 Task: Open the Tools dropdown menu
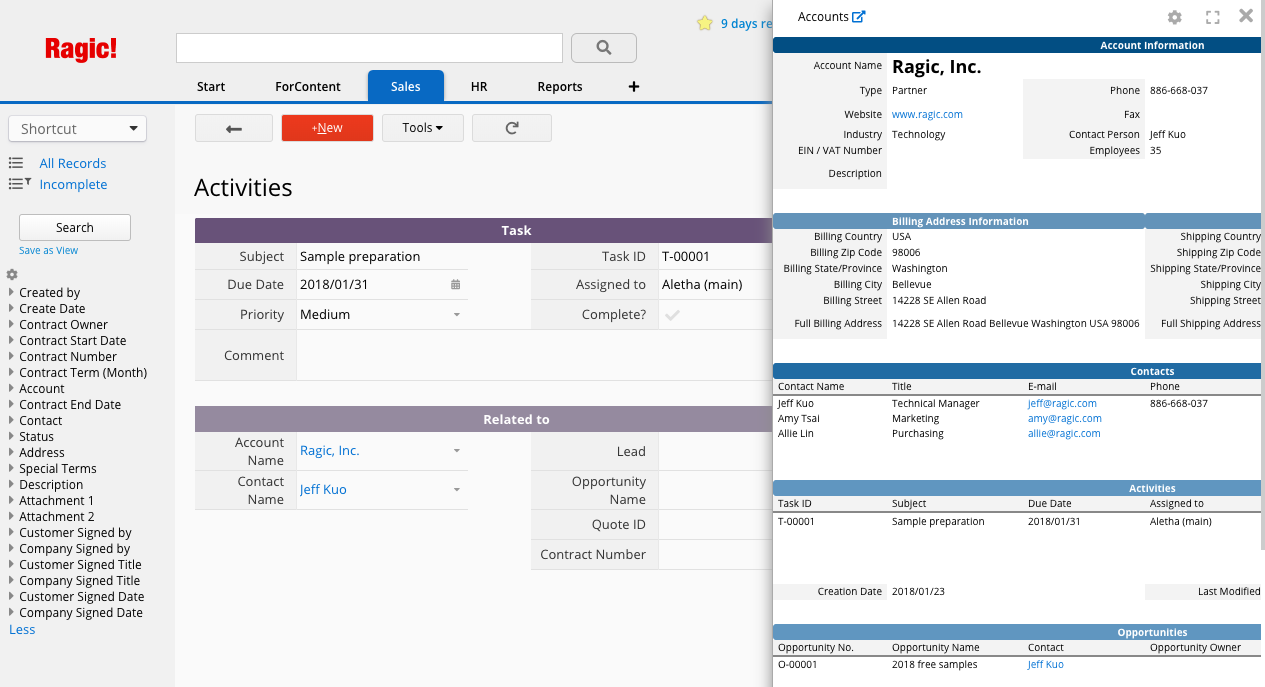[423, 128]
